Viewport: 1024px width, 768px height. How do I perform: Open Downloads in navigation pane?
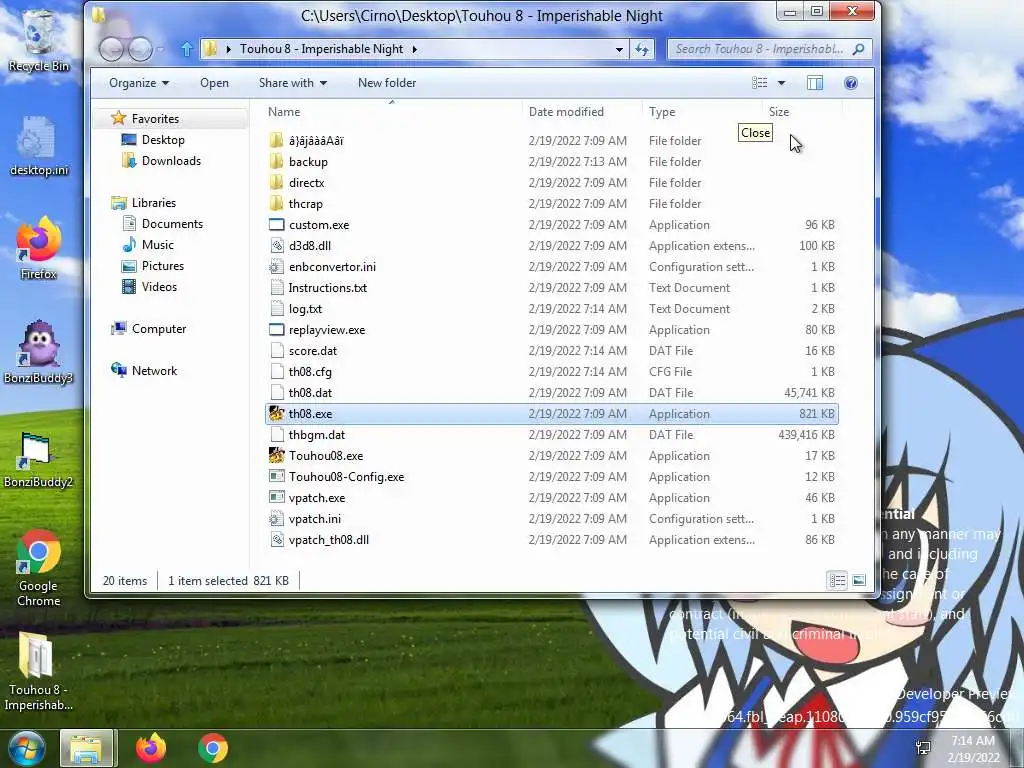pyautogui.click(x=171, y=161)
